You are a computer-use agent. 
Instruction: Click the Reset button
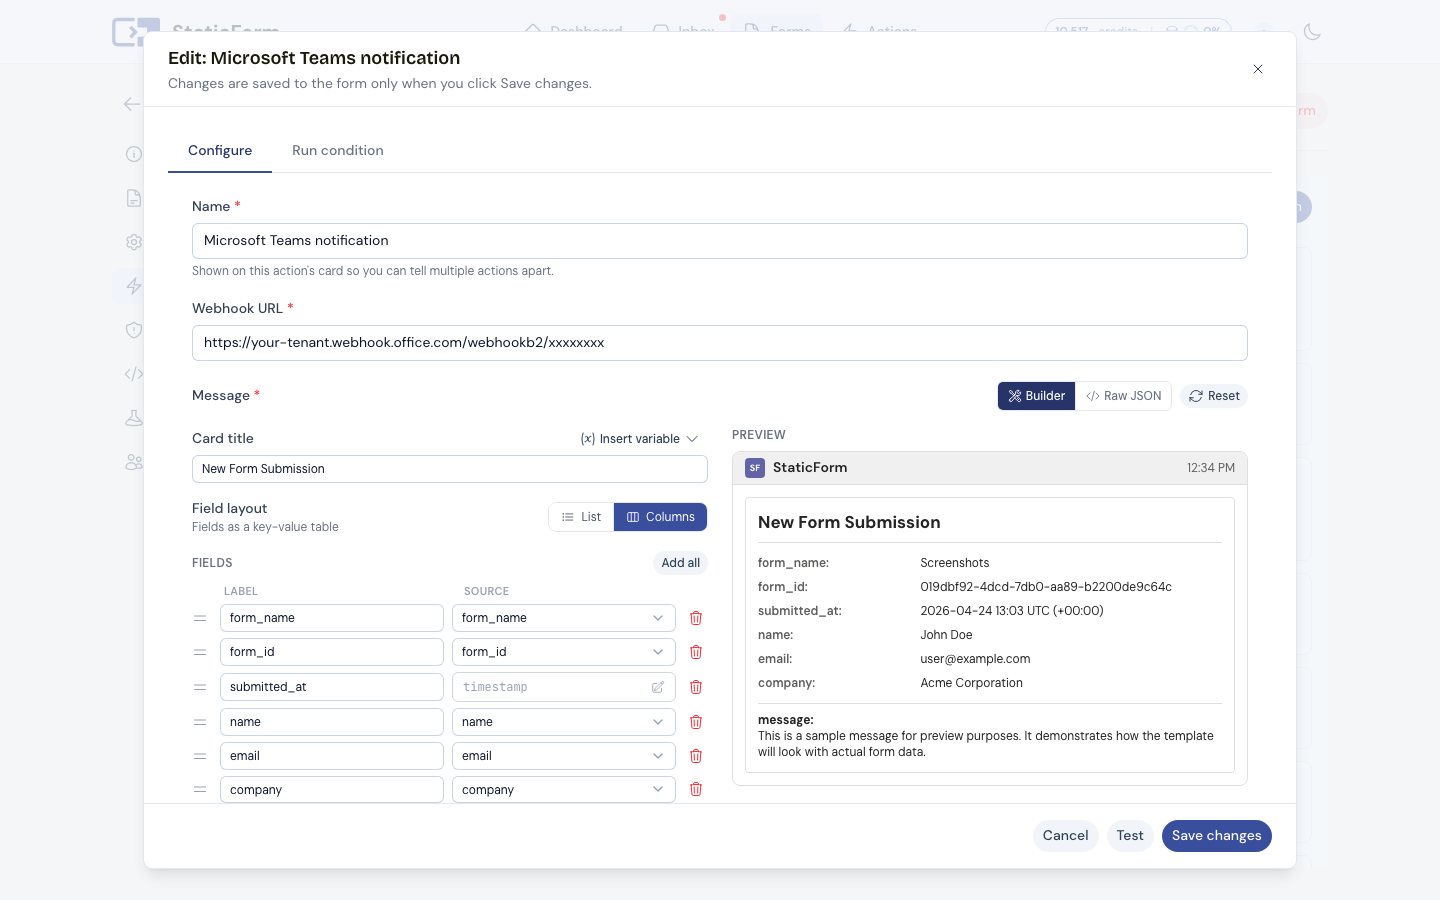[x=1214, y=396]
